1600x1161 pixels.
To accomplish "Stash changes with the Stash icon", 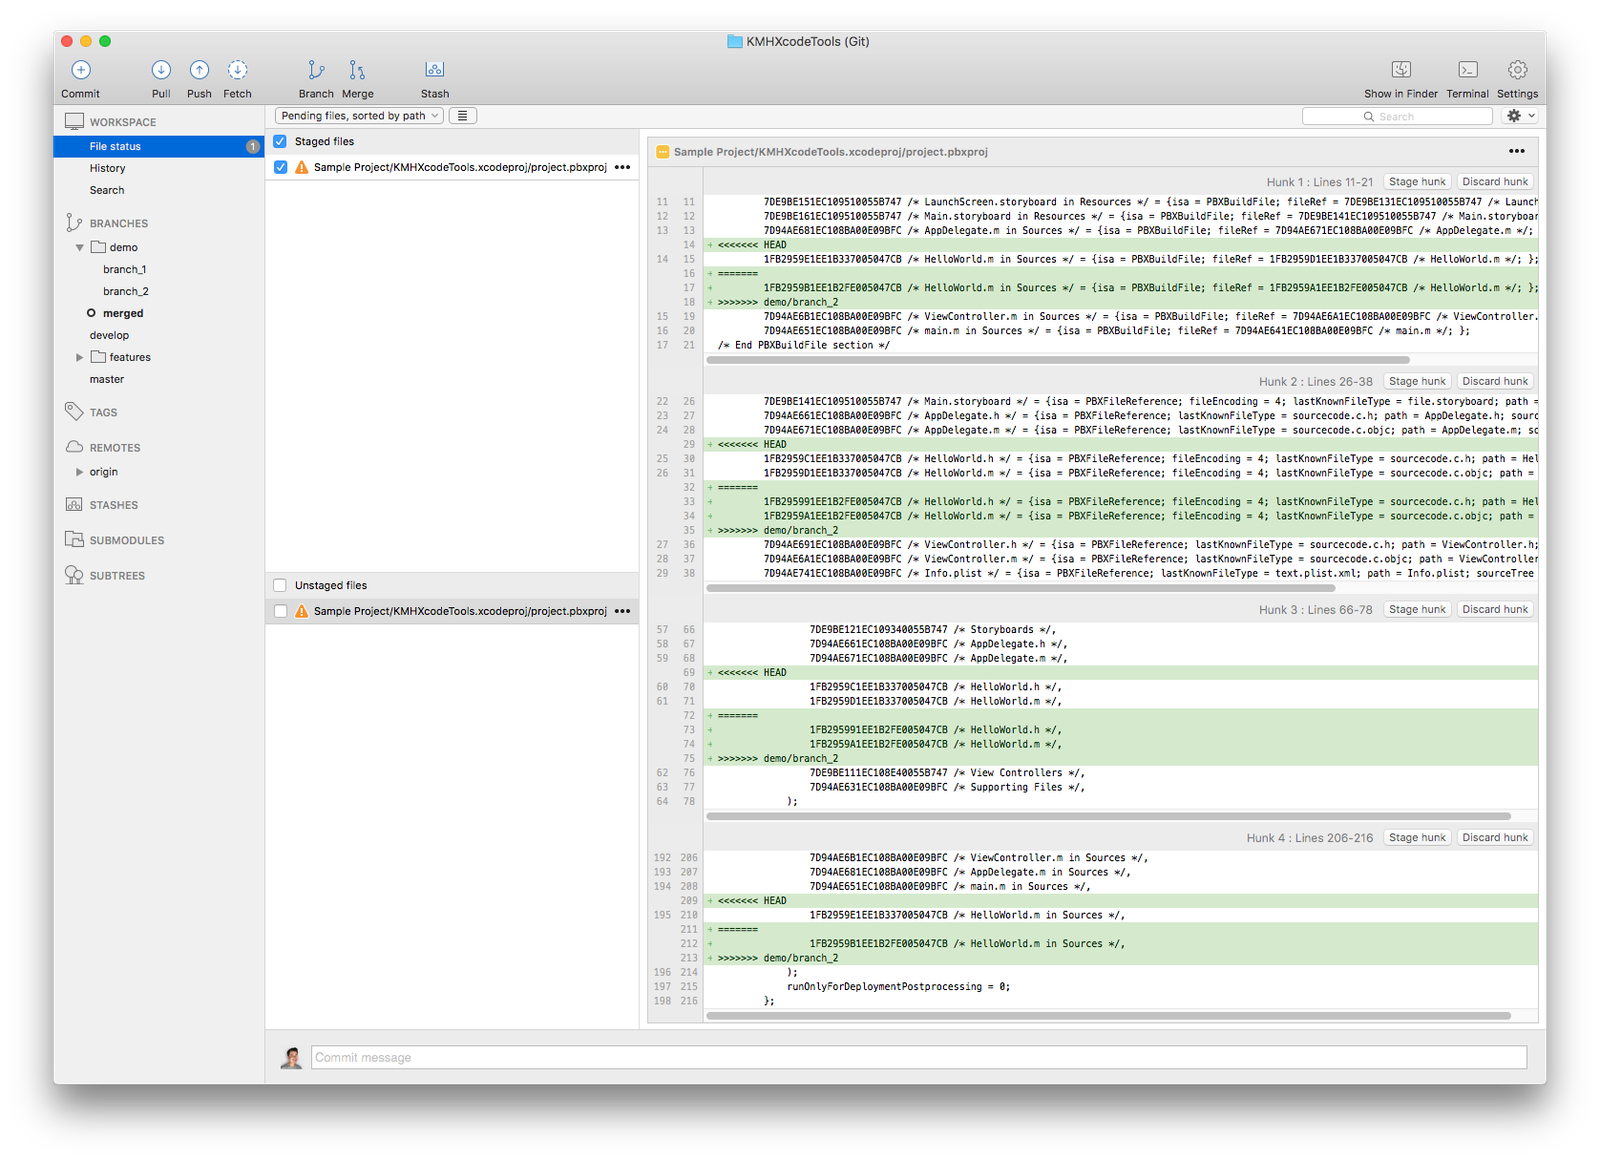I will pyautogui.click(x=434, y=70).
